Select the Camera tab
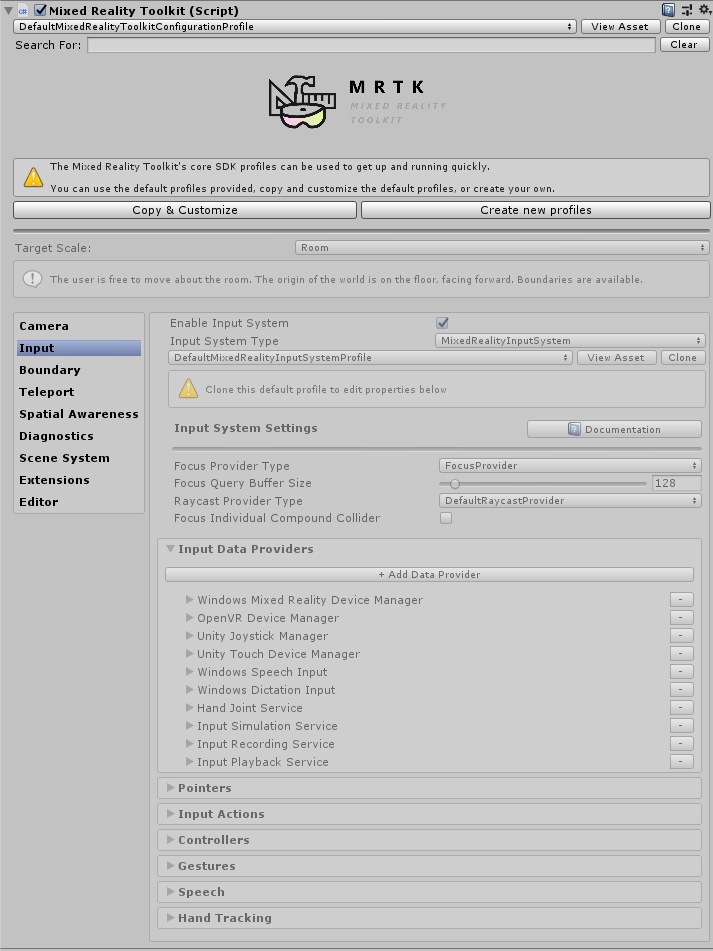This screenshot has height=951, width=713. 44,326
